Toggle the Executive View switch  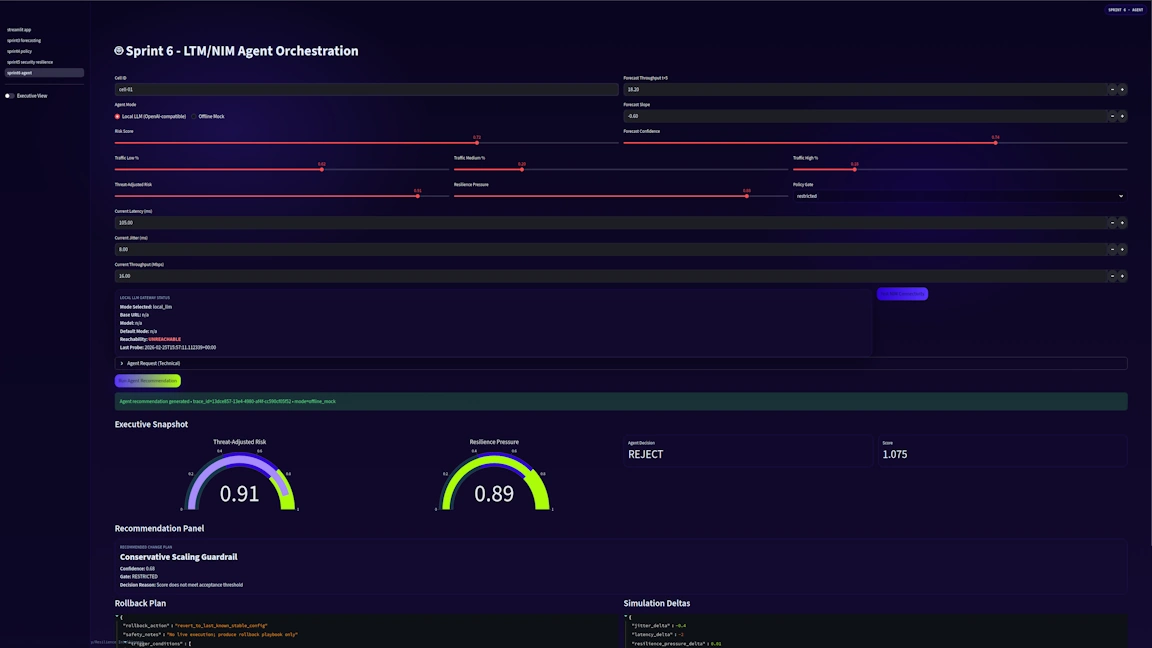10,96
